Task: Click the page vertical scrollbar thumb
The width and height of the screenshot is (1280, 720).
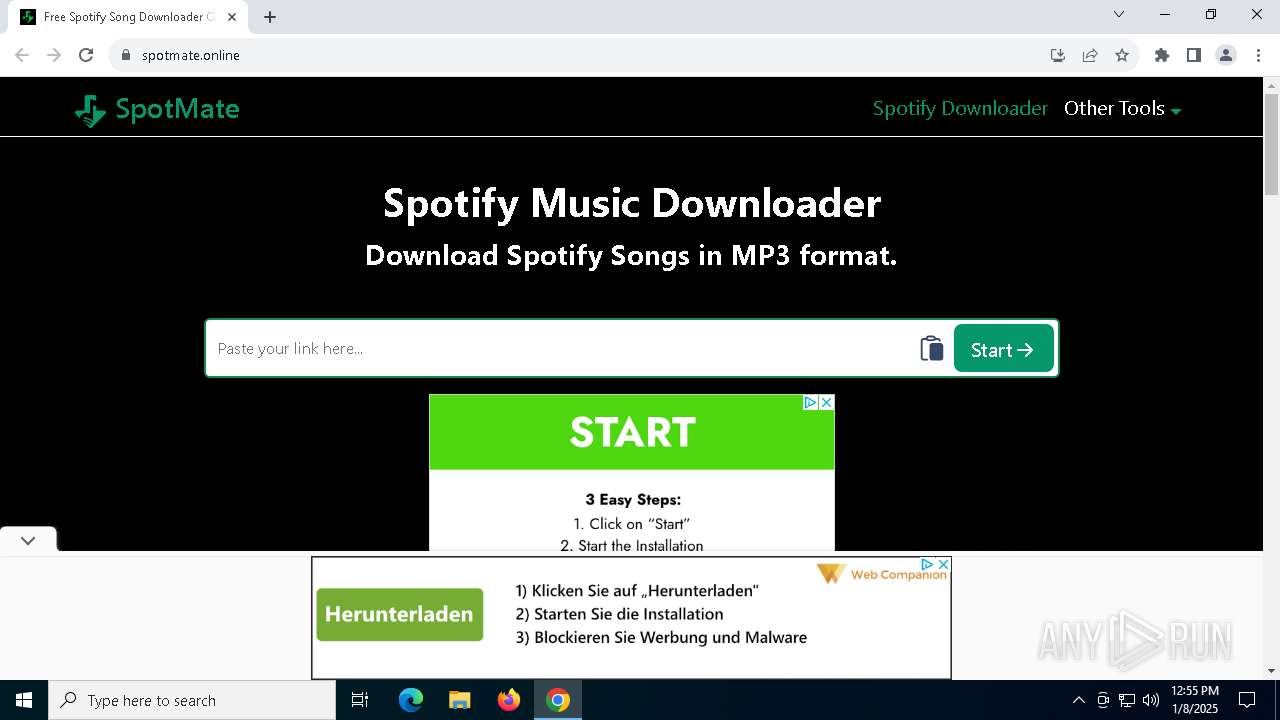Action: [1272, 145]
